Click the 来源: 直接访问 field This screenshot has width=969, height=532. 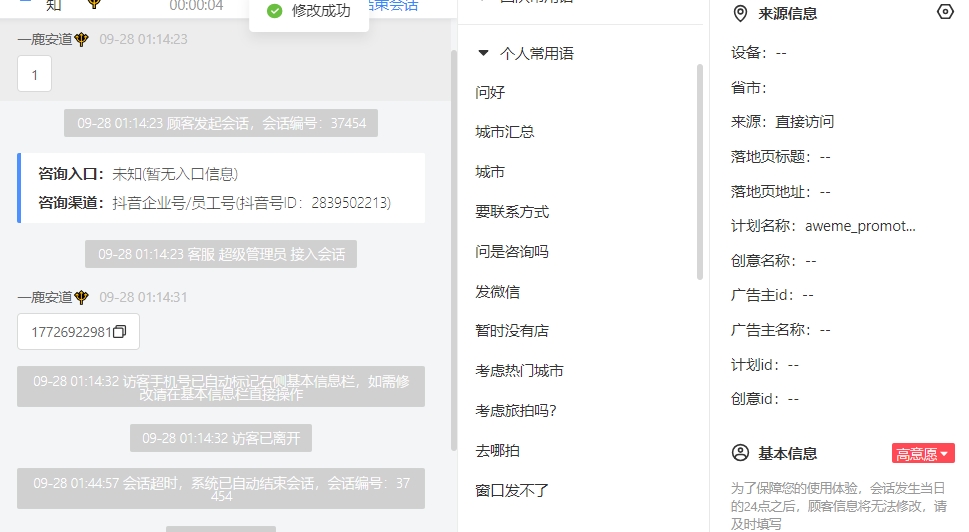(782, 122)
